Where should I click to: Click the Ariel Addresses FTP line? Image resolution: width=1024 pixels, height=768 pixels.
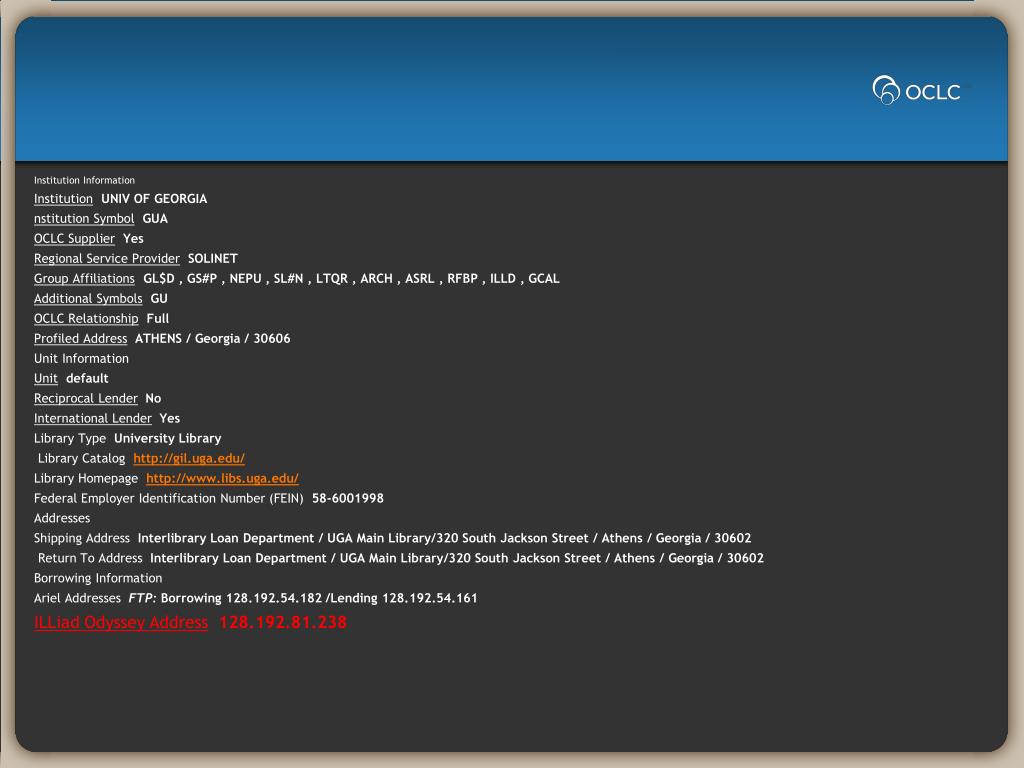coord(255,598)
